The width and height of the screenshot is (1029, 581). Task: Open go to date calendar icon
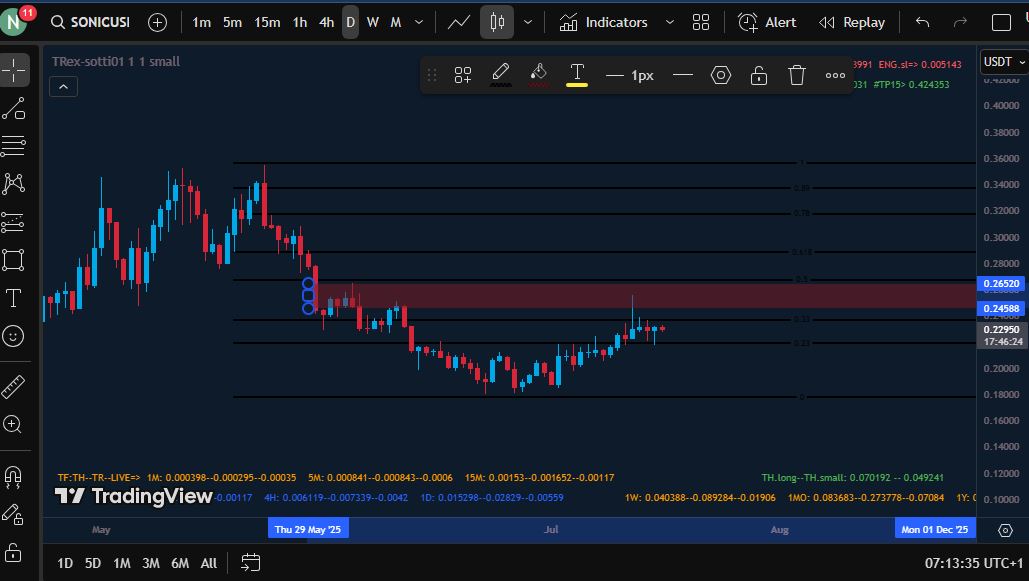pyautogui.click(x=251, y=563)
